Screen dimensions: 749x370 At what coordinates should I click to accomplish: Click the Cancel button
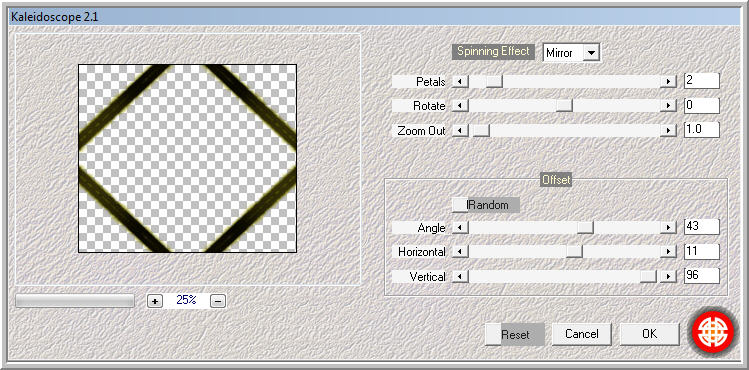pyautogui.click(x=581, y=334)
